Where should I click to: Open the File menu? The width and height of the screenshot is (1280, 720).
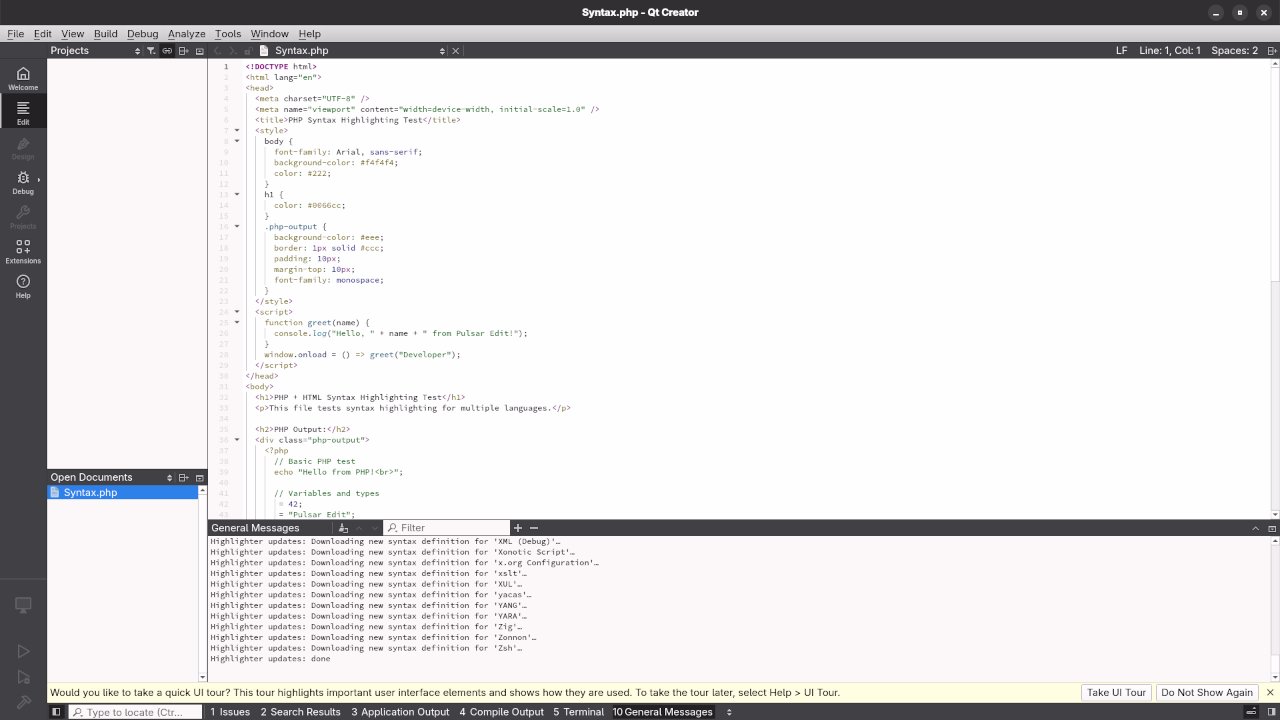pyautogui.click(x=15, y=33)
